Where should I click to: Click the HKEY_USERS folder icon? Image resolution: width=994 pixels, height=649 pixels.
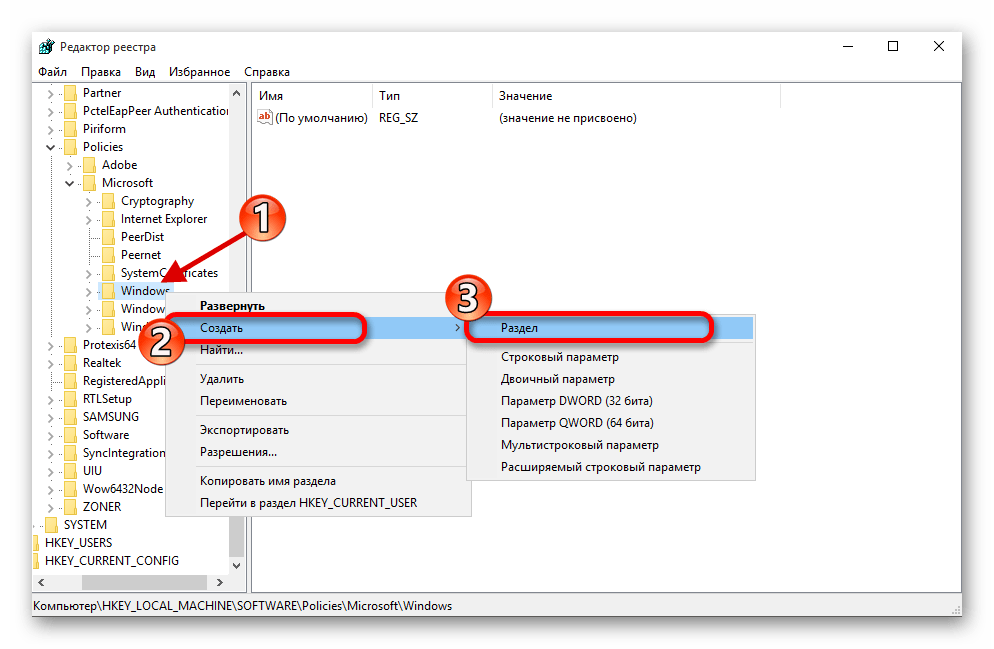pos(37,543)
